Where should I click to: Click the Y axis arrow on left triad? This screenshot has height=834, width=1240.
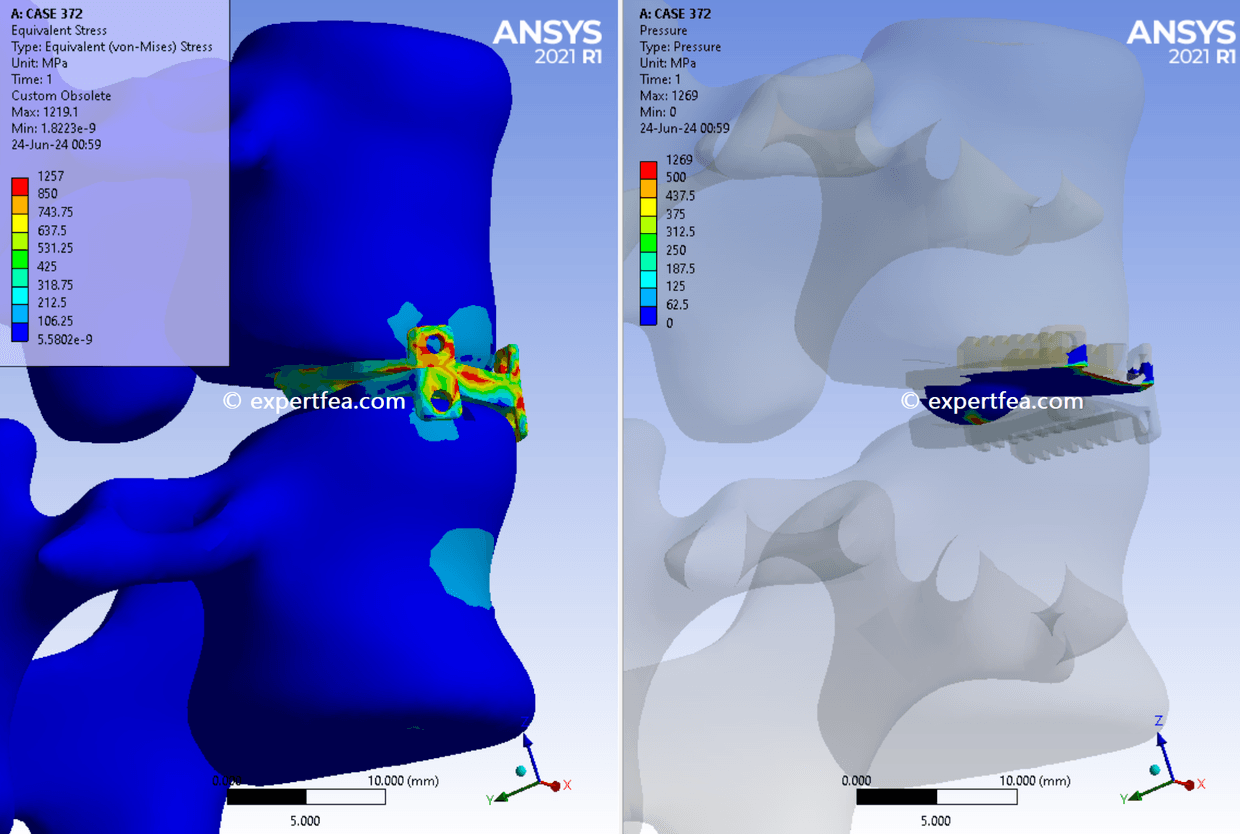[x=503, y=798]
